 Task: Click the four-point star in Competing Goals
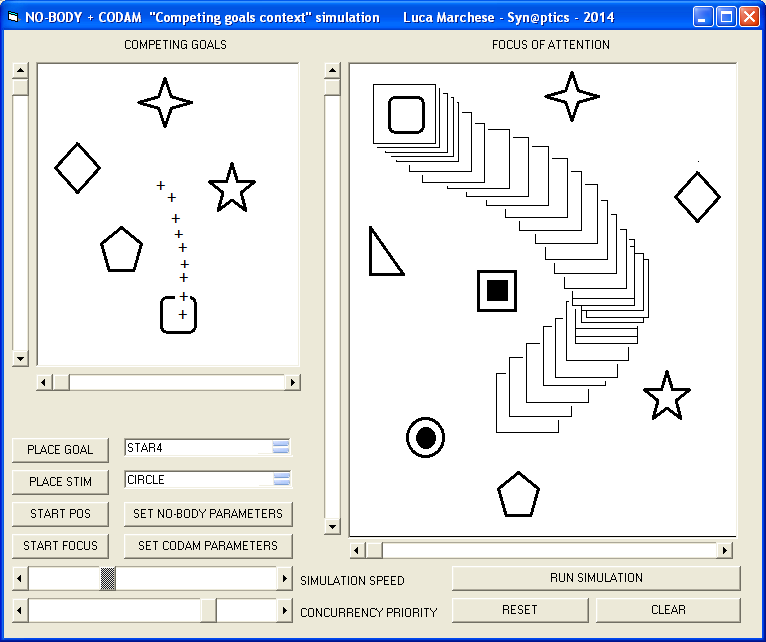point(165,102)
